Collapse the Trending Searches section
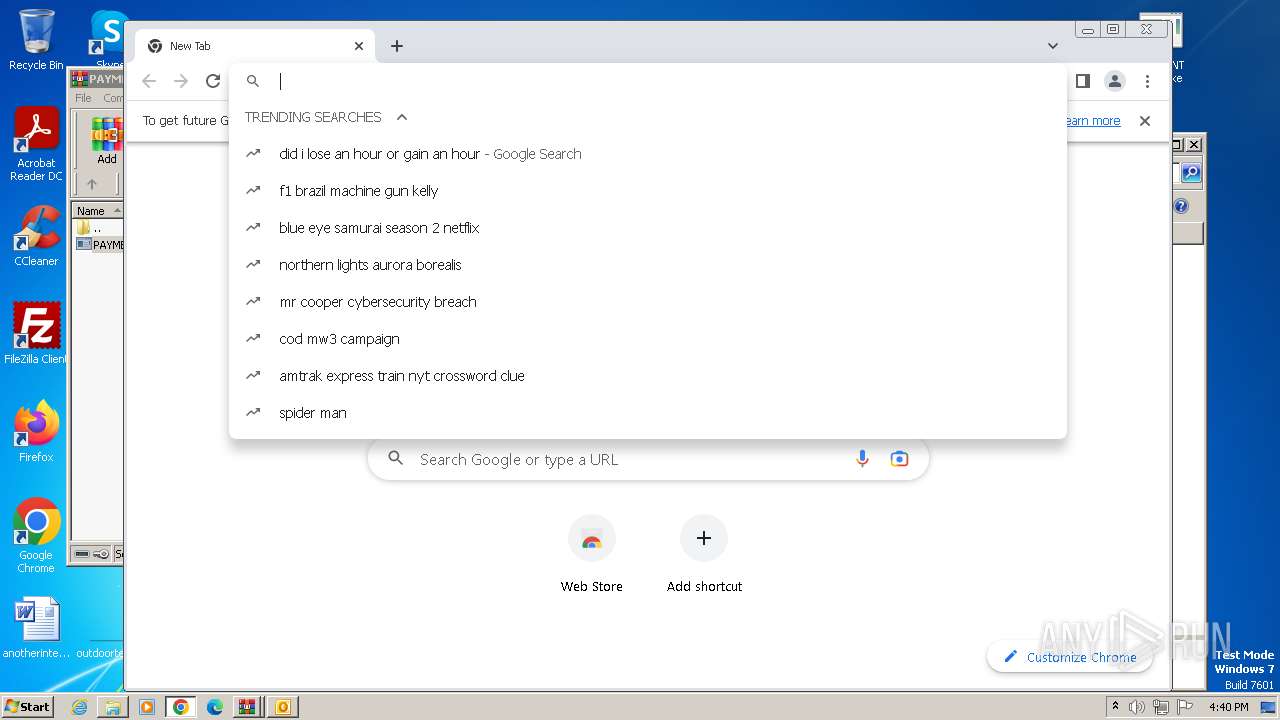This screenshot has height=720, width=1280. 402,117
